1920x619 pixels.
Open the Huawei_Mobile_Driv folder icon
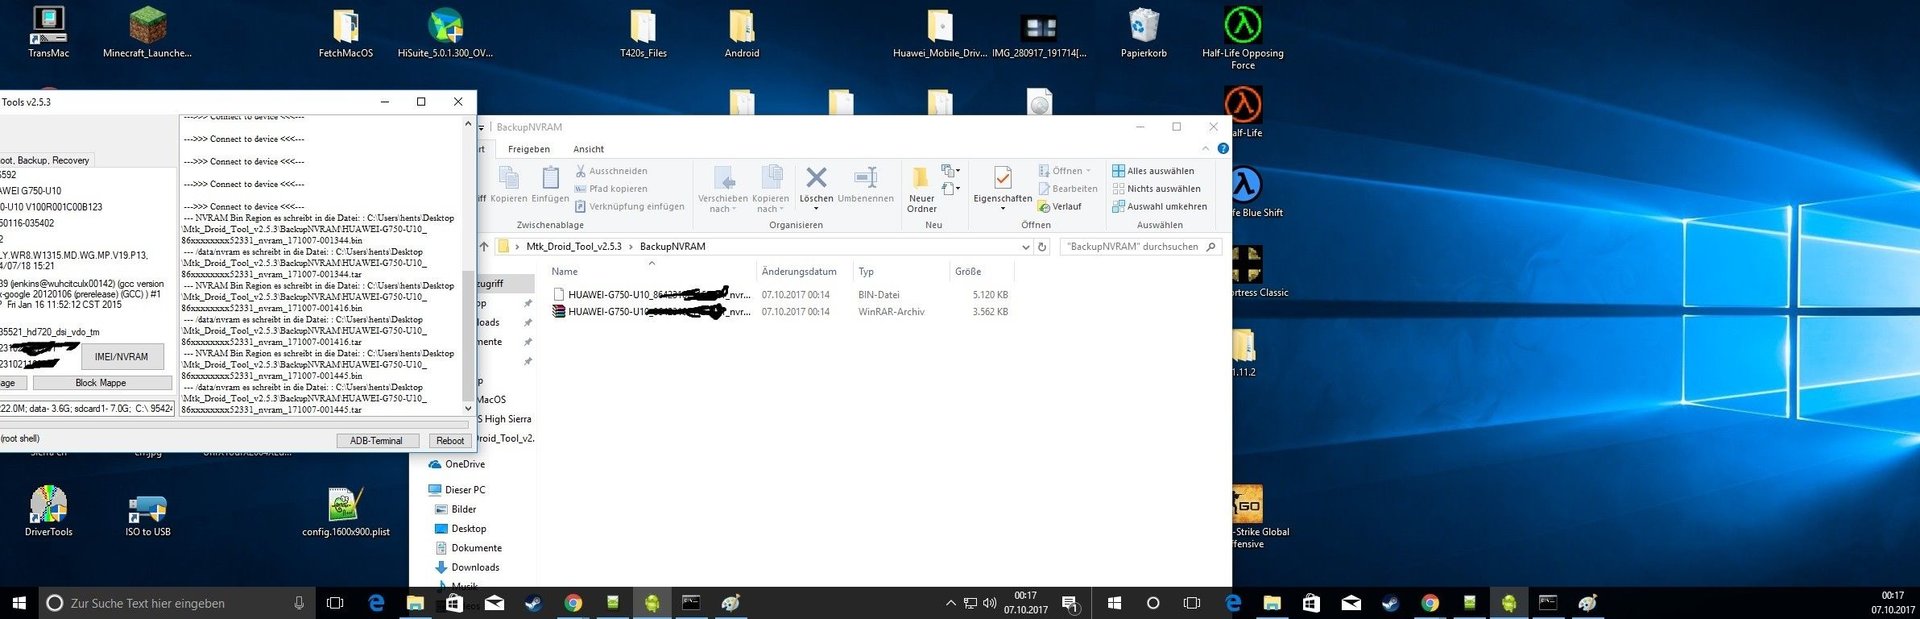(939, 32)
